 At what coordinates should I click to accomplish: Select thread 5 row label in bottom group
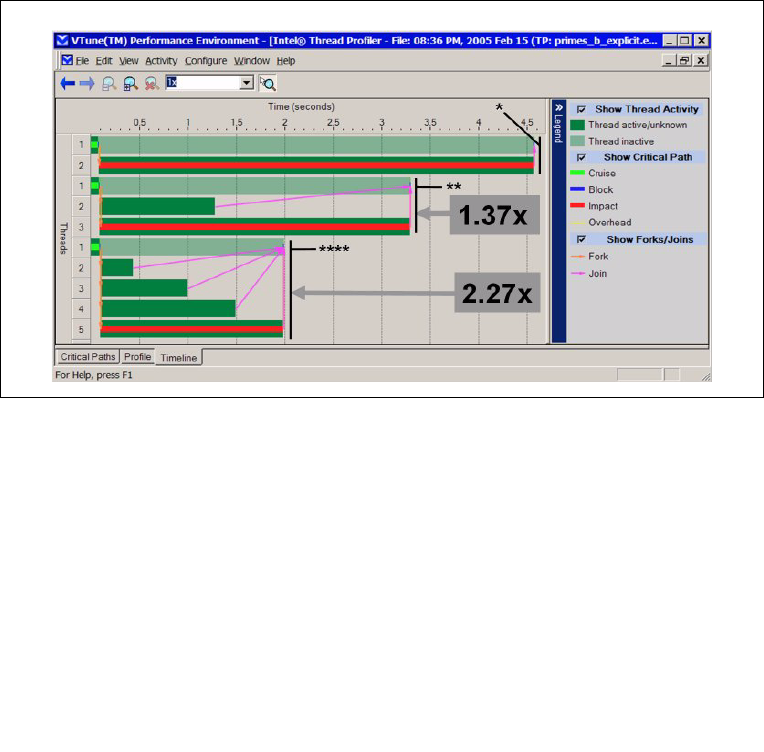(81, 329)
